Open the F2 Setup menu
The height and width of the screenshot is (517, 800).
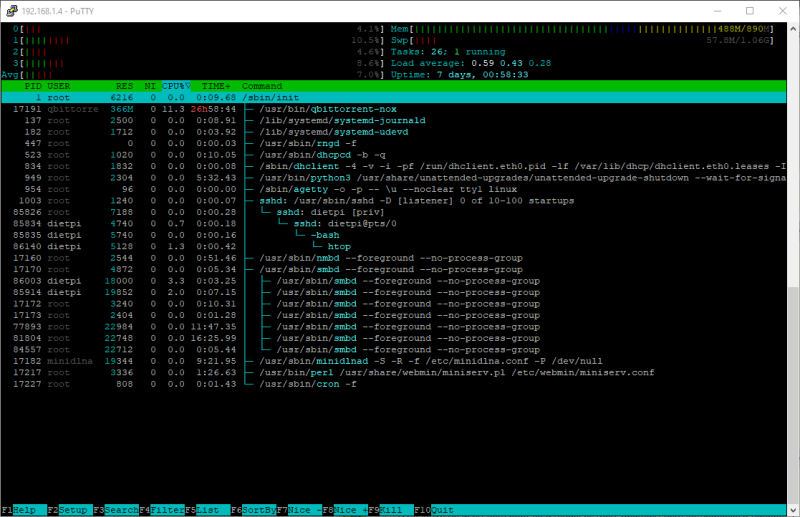[x=70, y=510]
